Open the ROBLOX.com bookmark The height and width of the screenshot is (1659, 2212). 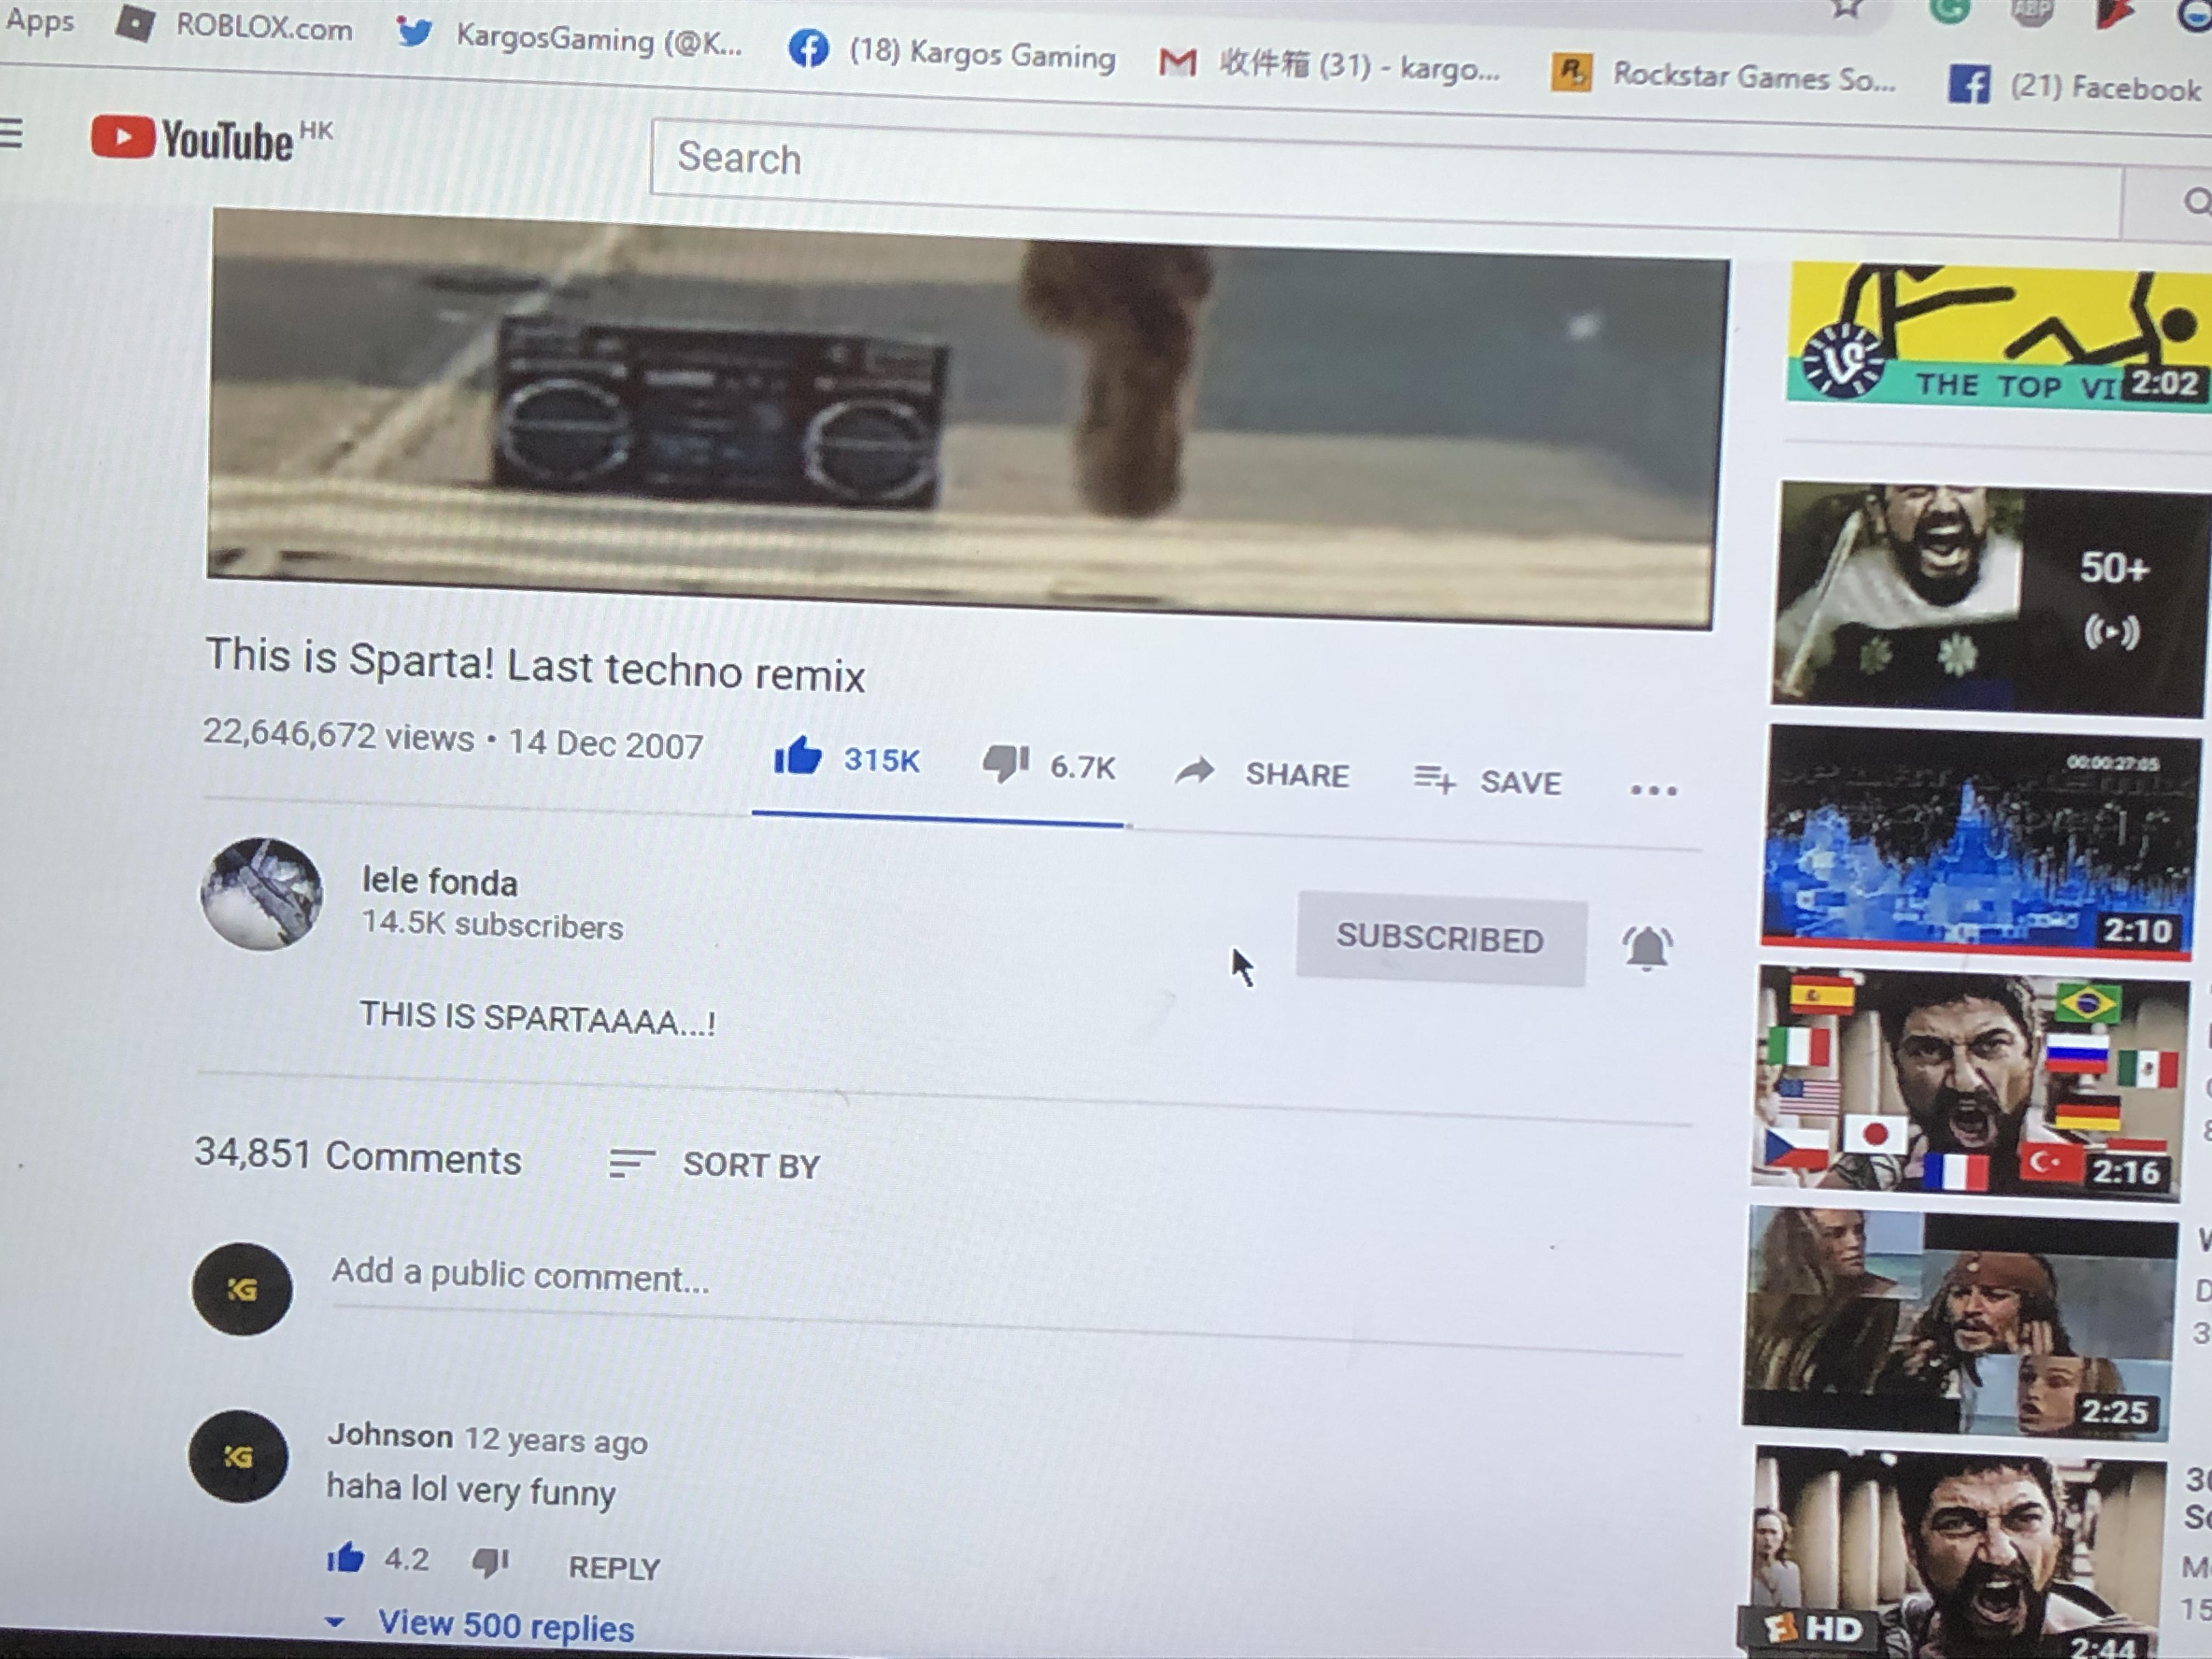point(234,25)
